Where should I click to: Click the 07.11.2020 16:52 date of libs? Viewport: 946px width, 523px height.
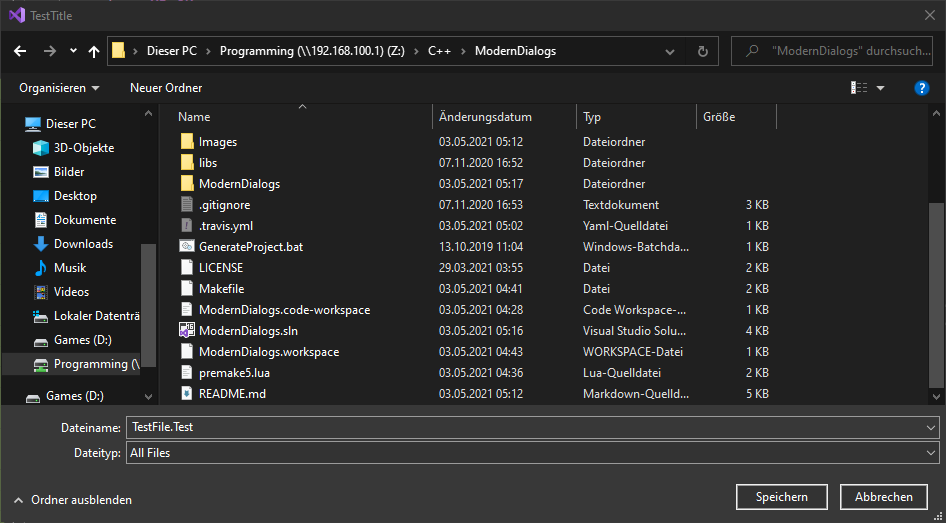coord(480,163)
